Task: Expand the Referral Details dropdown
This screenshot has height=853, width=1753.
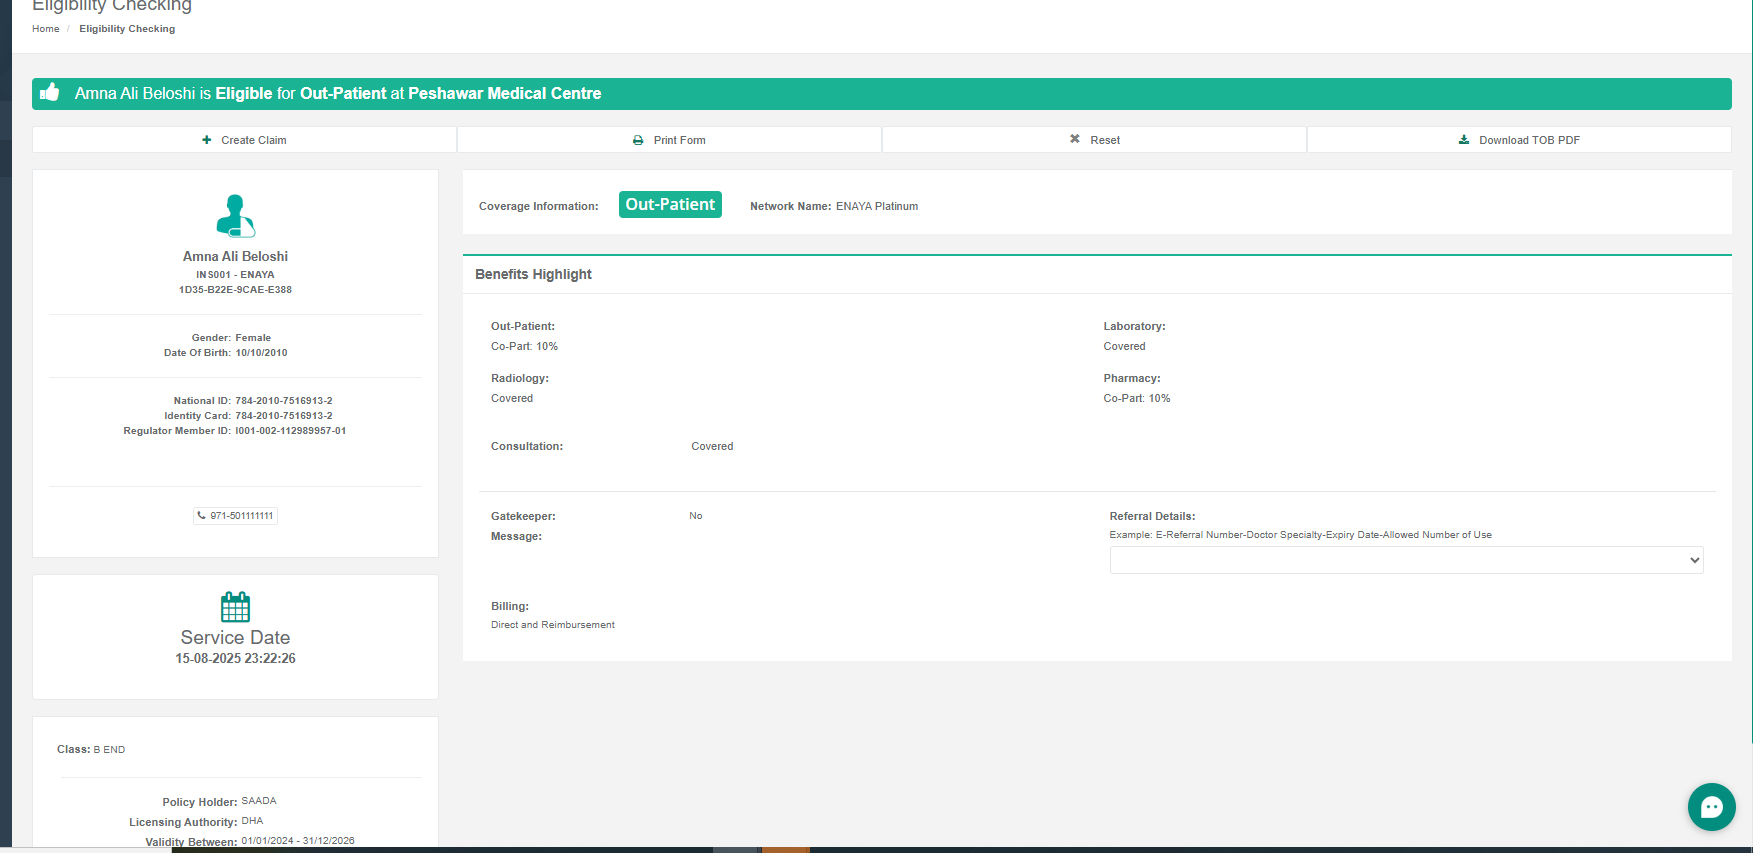Action: coord(1405,560)
